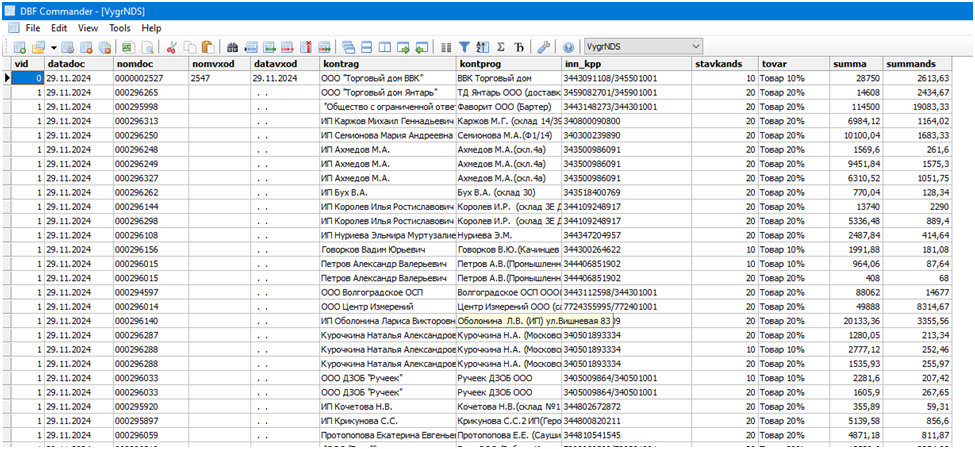Screen dimensions: 975x449
Task: Click the summands column header
Action: tap(917, 63)
